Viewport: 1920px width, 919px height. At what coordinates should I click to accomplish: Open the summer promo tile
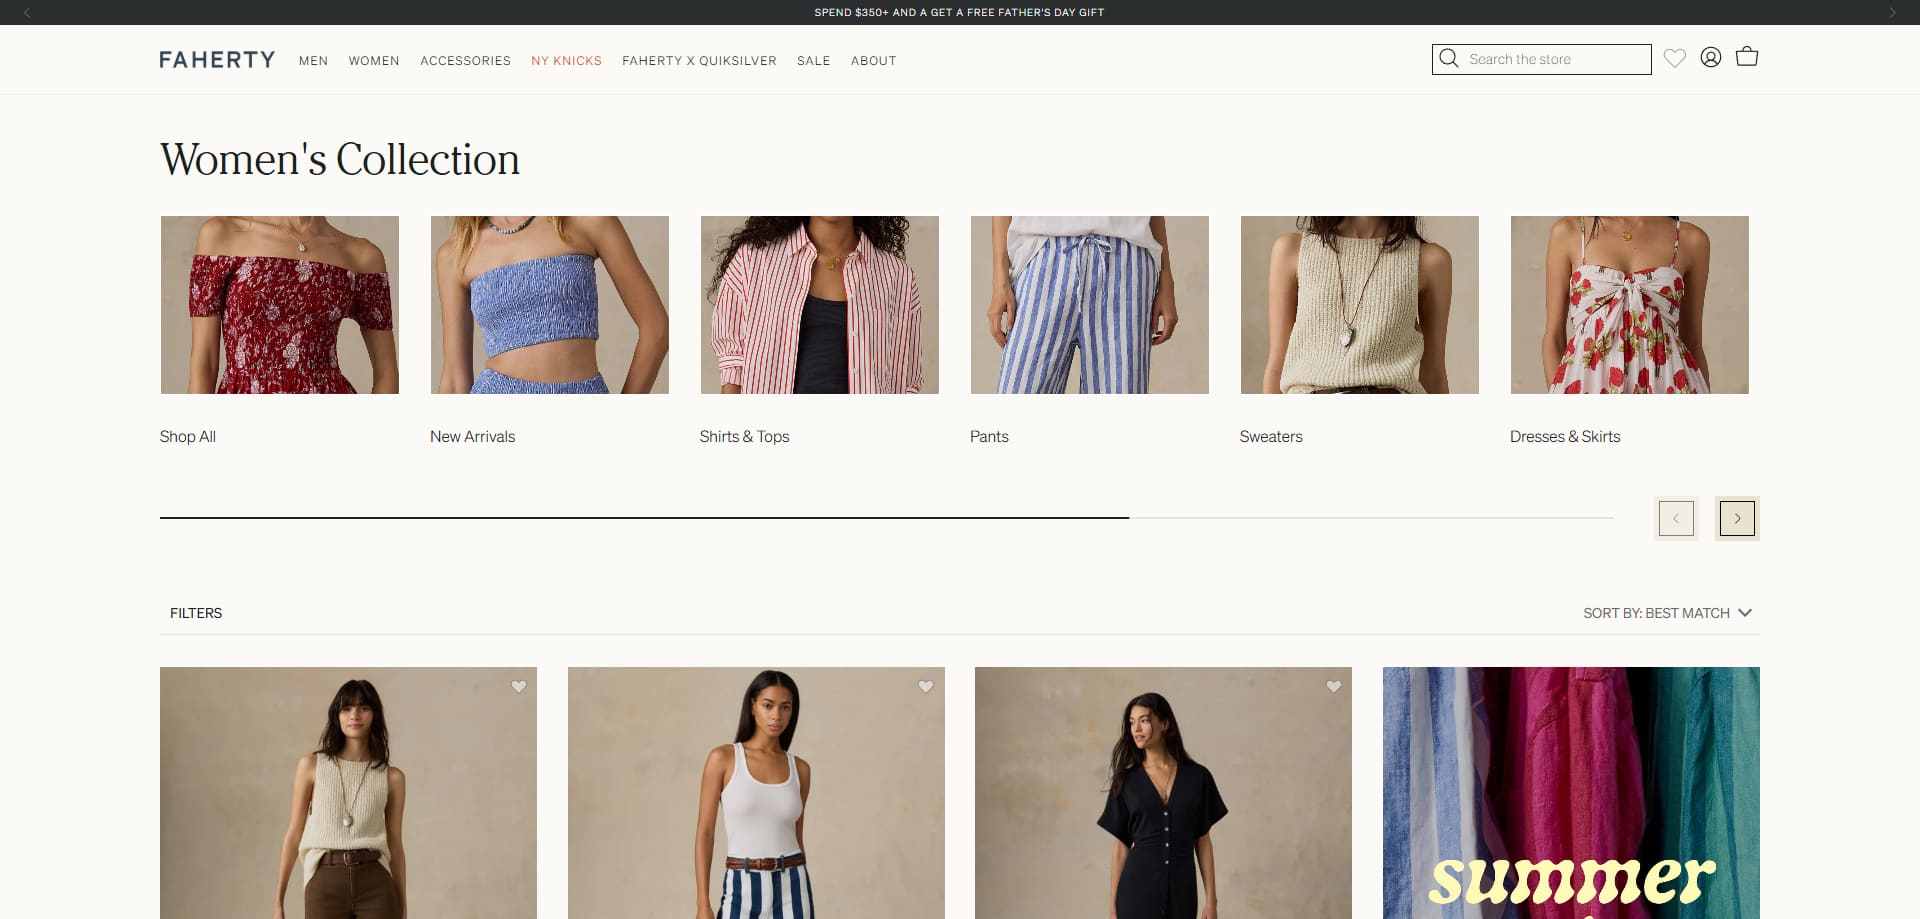pos(1571,793)
